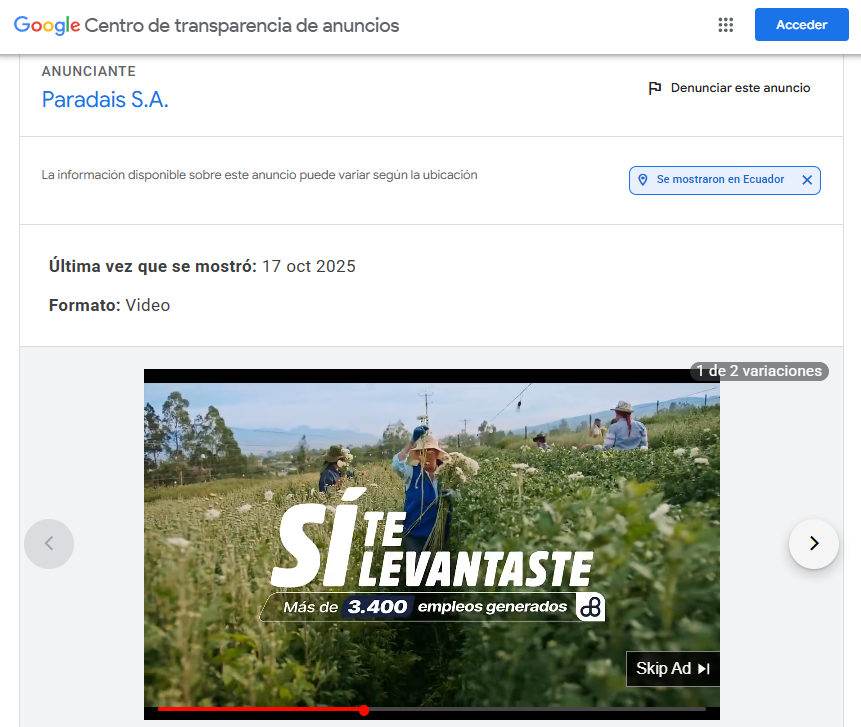Click the location pin icon in Ecuador chip
This screenshot has width=861, height=727.
(642, 180)
